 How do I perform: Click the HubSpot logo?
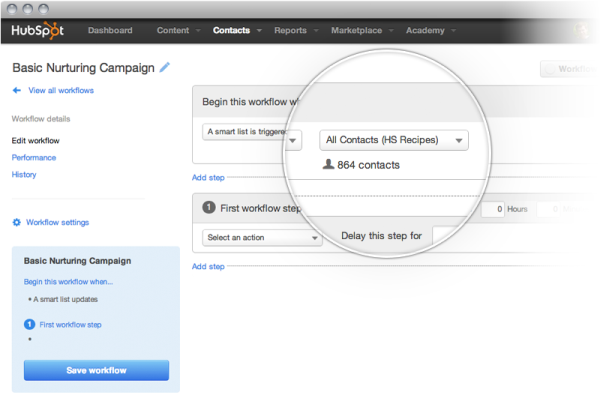[x=37, y=30]
